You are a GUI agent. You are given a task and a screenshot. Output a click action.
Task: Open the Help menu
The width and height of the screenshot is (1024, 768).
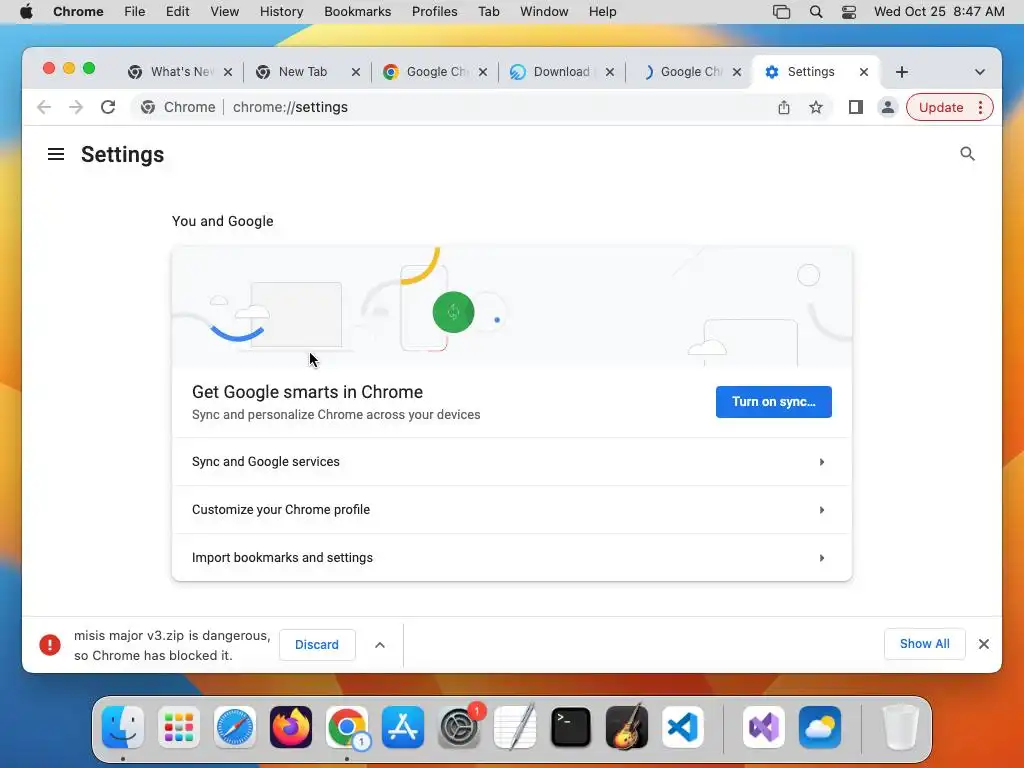pyautogui.click(x=602, y=12)
